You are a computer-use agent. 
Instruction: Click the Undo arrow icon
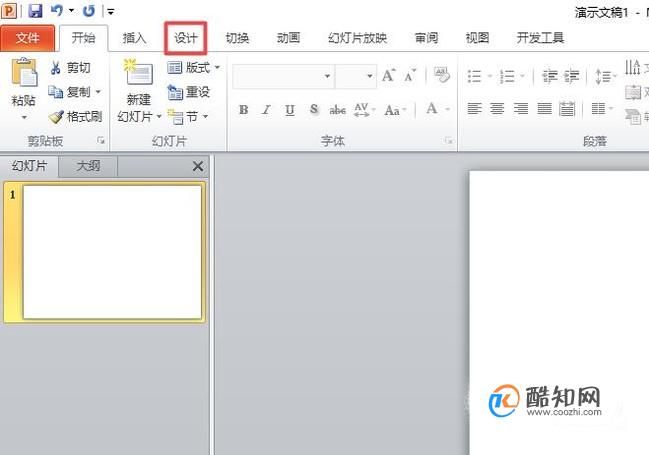pos(56,10)
